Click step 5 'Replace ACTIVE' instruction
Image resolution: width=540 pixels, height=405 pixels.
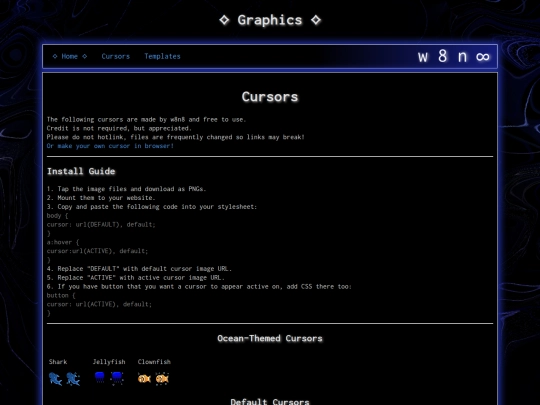(x=136, y=278)
